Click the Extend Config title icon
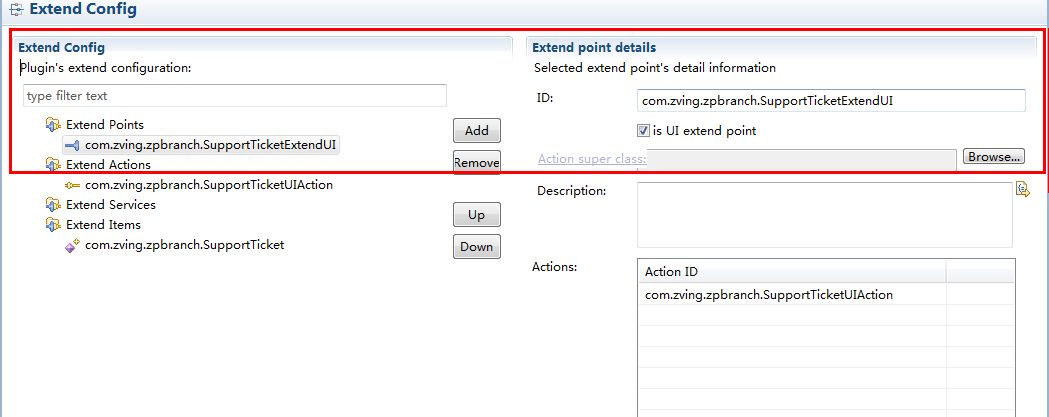Viewport: 1049px width, 417px height. click(14, 11)
